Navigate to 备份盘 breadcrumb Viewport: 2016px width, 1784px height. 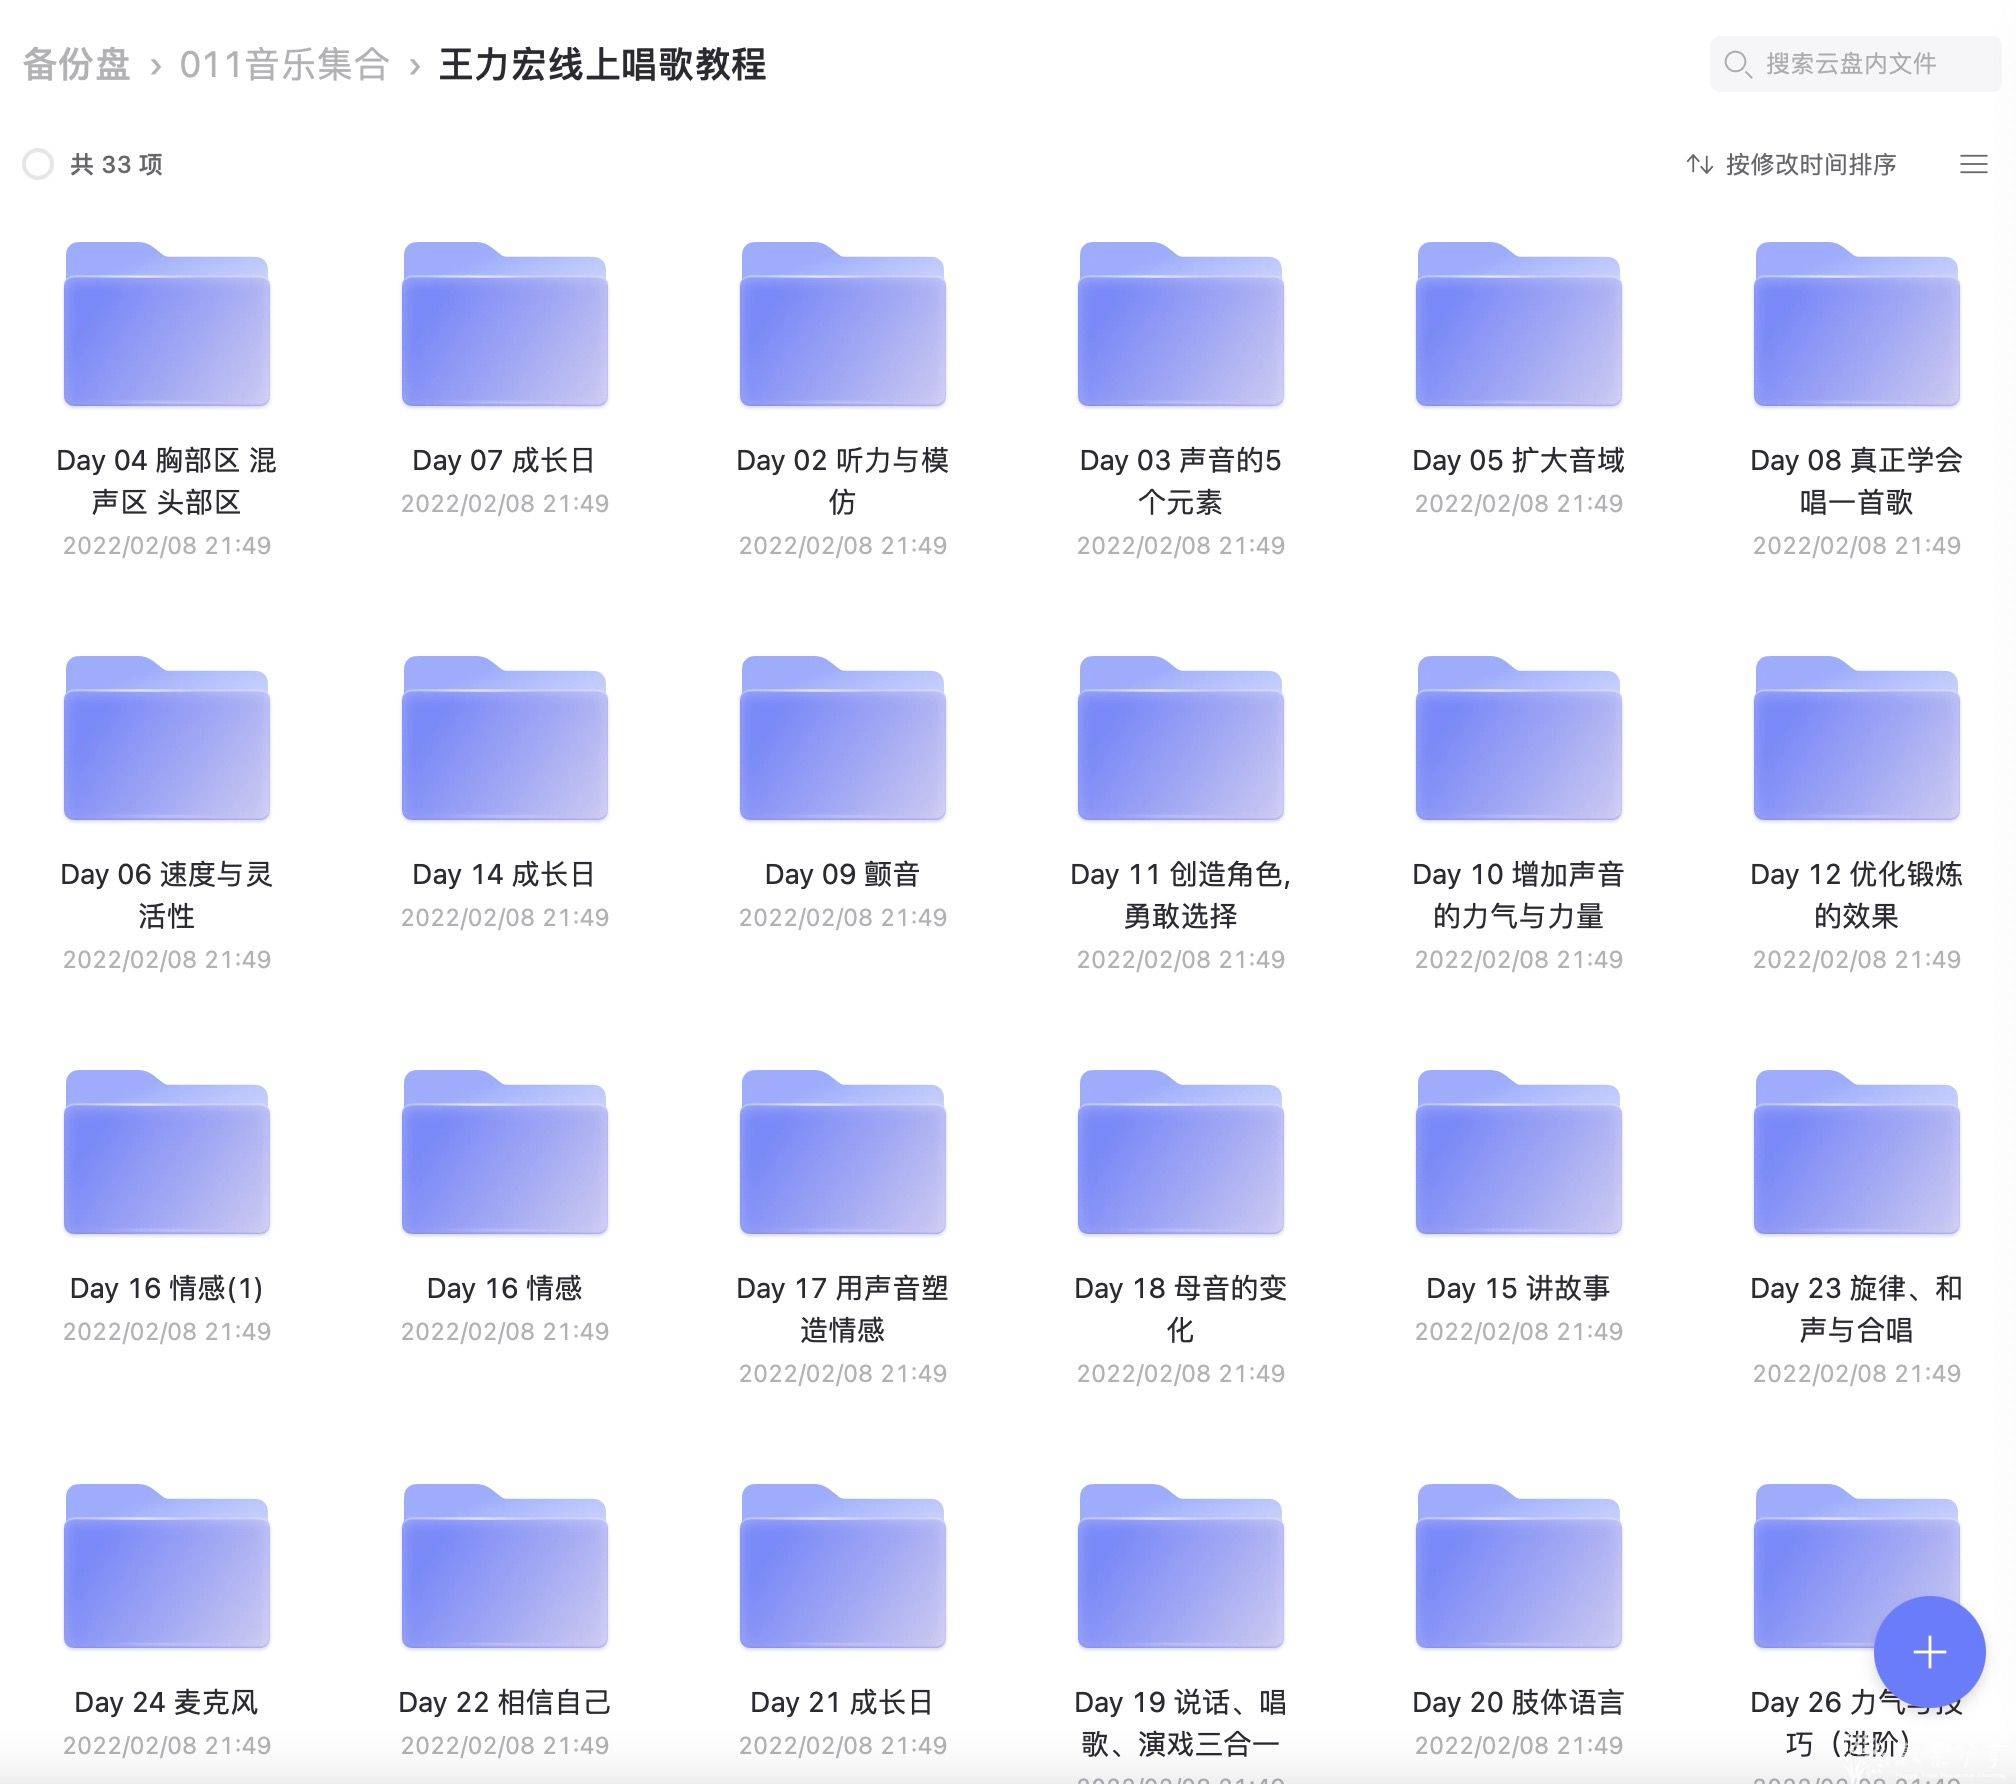[77, 65]
